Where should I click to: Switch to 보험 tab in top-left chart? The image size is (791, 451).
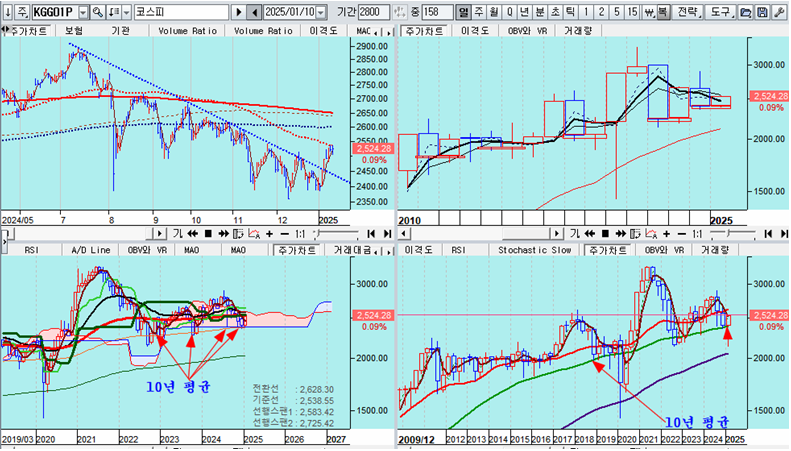(x=74, y=31)
